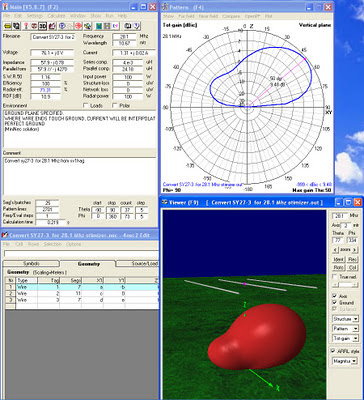
Task: Click the blue circular icon in Main toolbar
Action: point(62,26)
